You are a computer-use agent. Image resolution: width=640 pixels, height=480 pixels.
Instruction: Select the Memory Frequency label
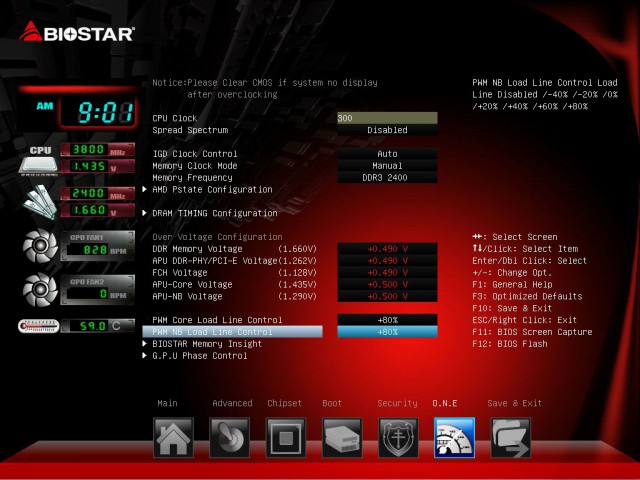coord(192,178)
